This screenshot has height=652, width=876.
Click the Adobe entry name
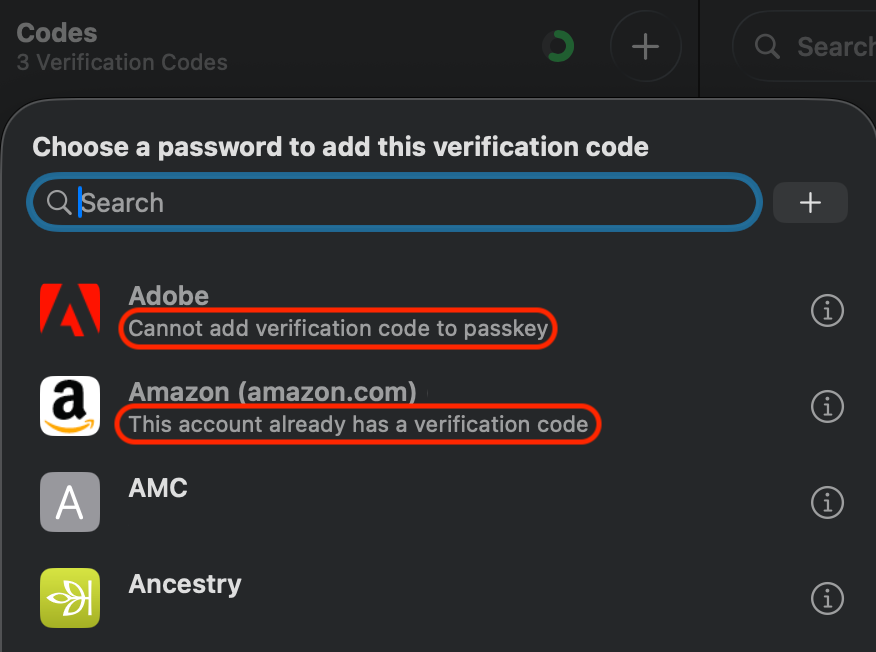[x=169, y=296]
